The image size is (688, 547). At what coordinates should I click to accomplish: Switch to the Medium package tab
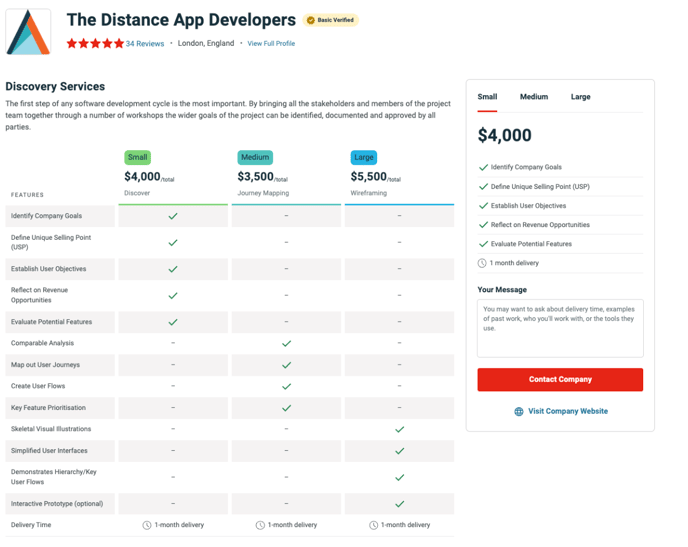pos(534,97)
